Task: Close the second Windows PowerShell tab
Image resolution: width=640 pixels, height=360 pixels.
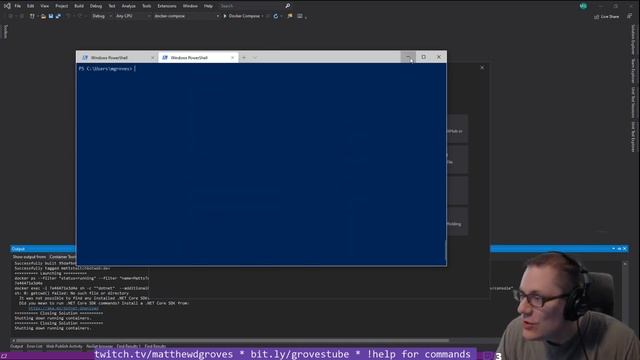Action: (233, 58)
